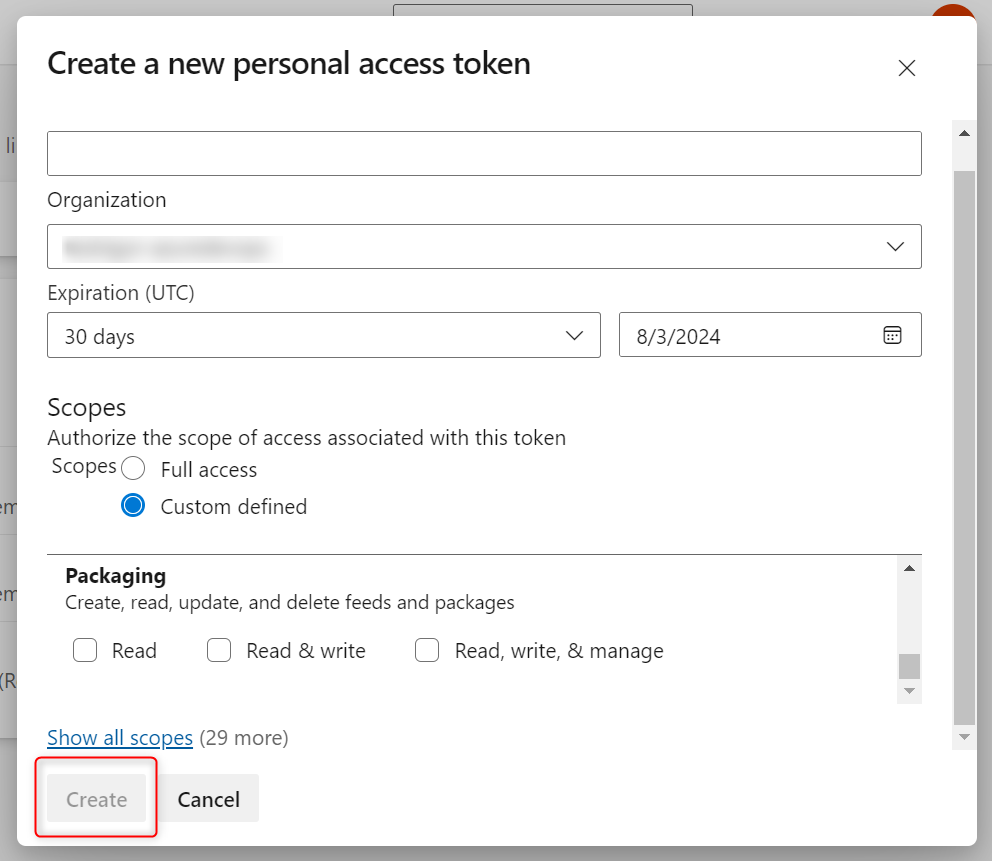Tick the Read, write, & manage checkbox

pyautogui.click(x=427, y=651)
